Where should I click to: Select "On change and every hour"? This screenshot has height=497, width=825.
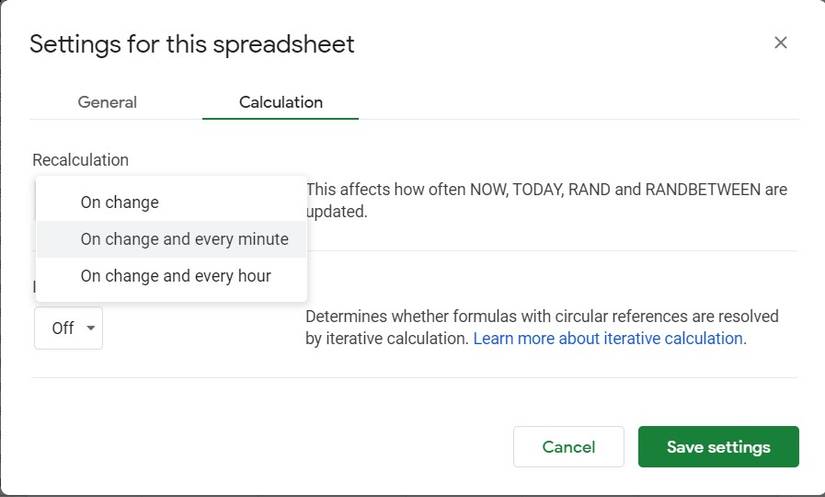(x=176, y=276)
